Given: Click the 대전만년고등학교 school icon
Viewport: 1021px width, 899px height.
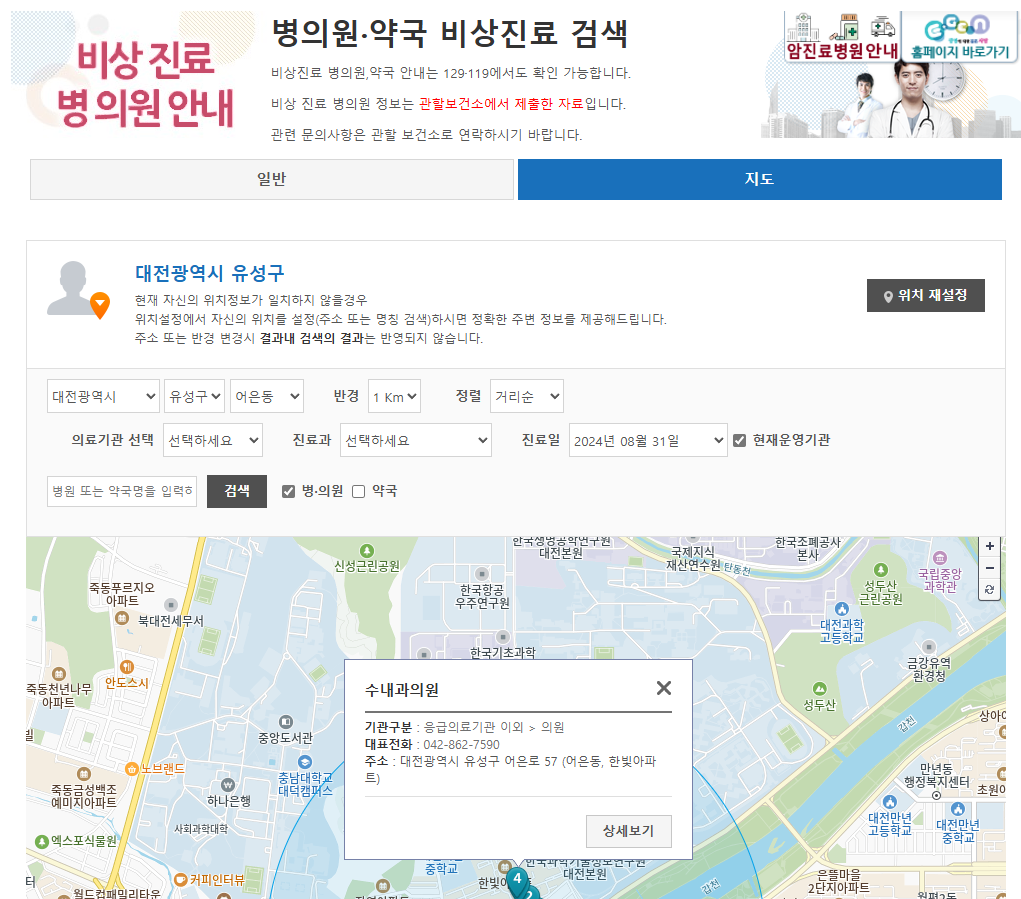Looking at the screenshot, I should click(x=890, y=802).
